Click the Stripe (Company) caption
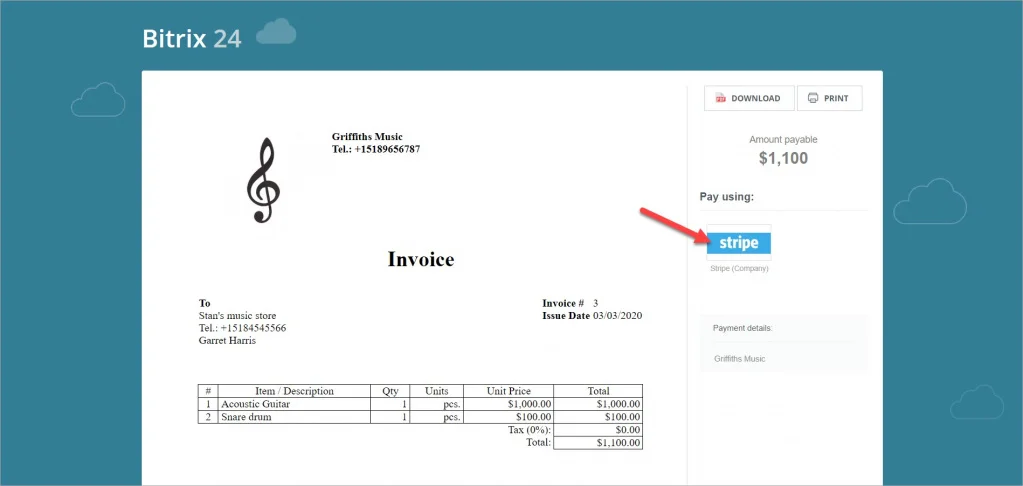The height and width of the screenshot is (486, 1023). 739,269
